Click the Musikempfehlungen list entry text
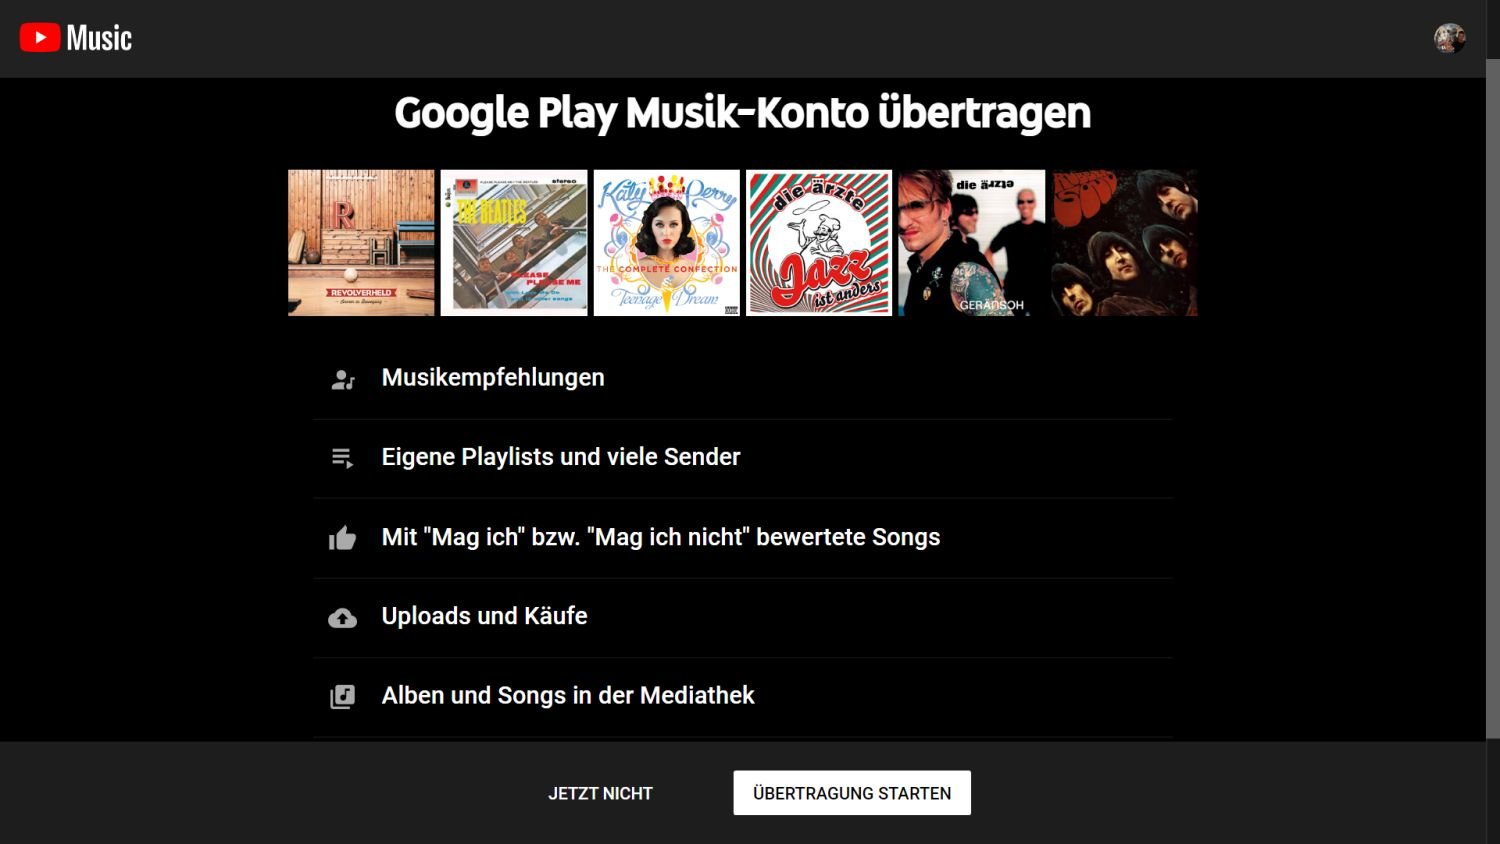Viewport: 1500px width, 844px height. (493, 377)
